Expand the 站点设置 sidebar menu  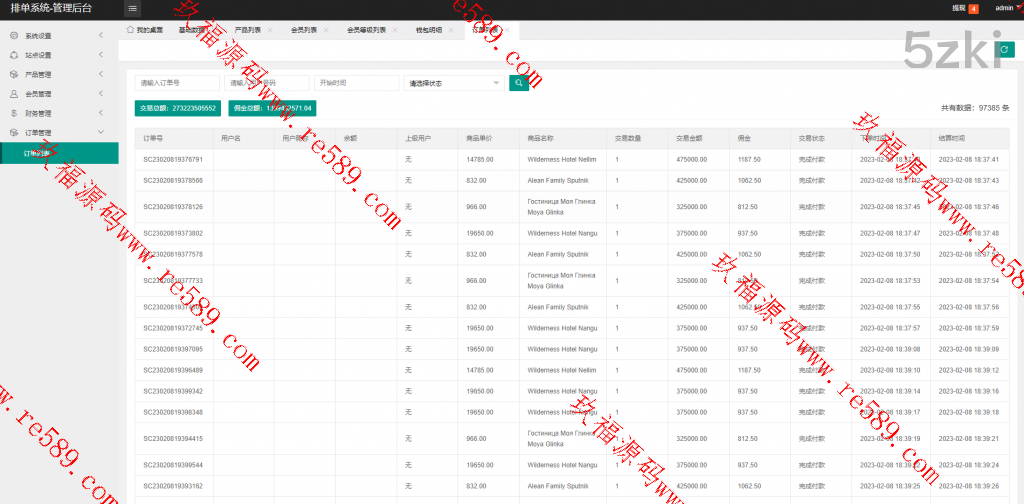58,55
